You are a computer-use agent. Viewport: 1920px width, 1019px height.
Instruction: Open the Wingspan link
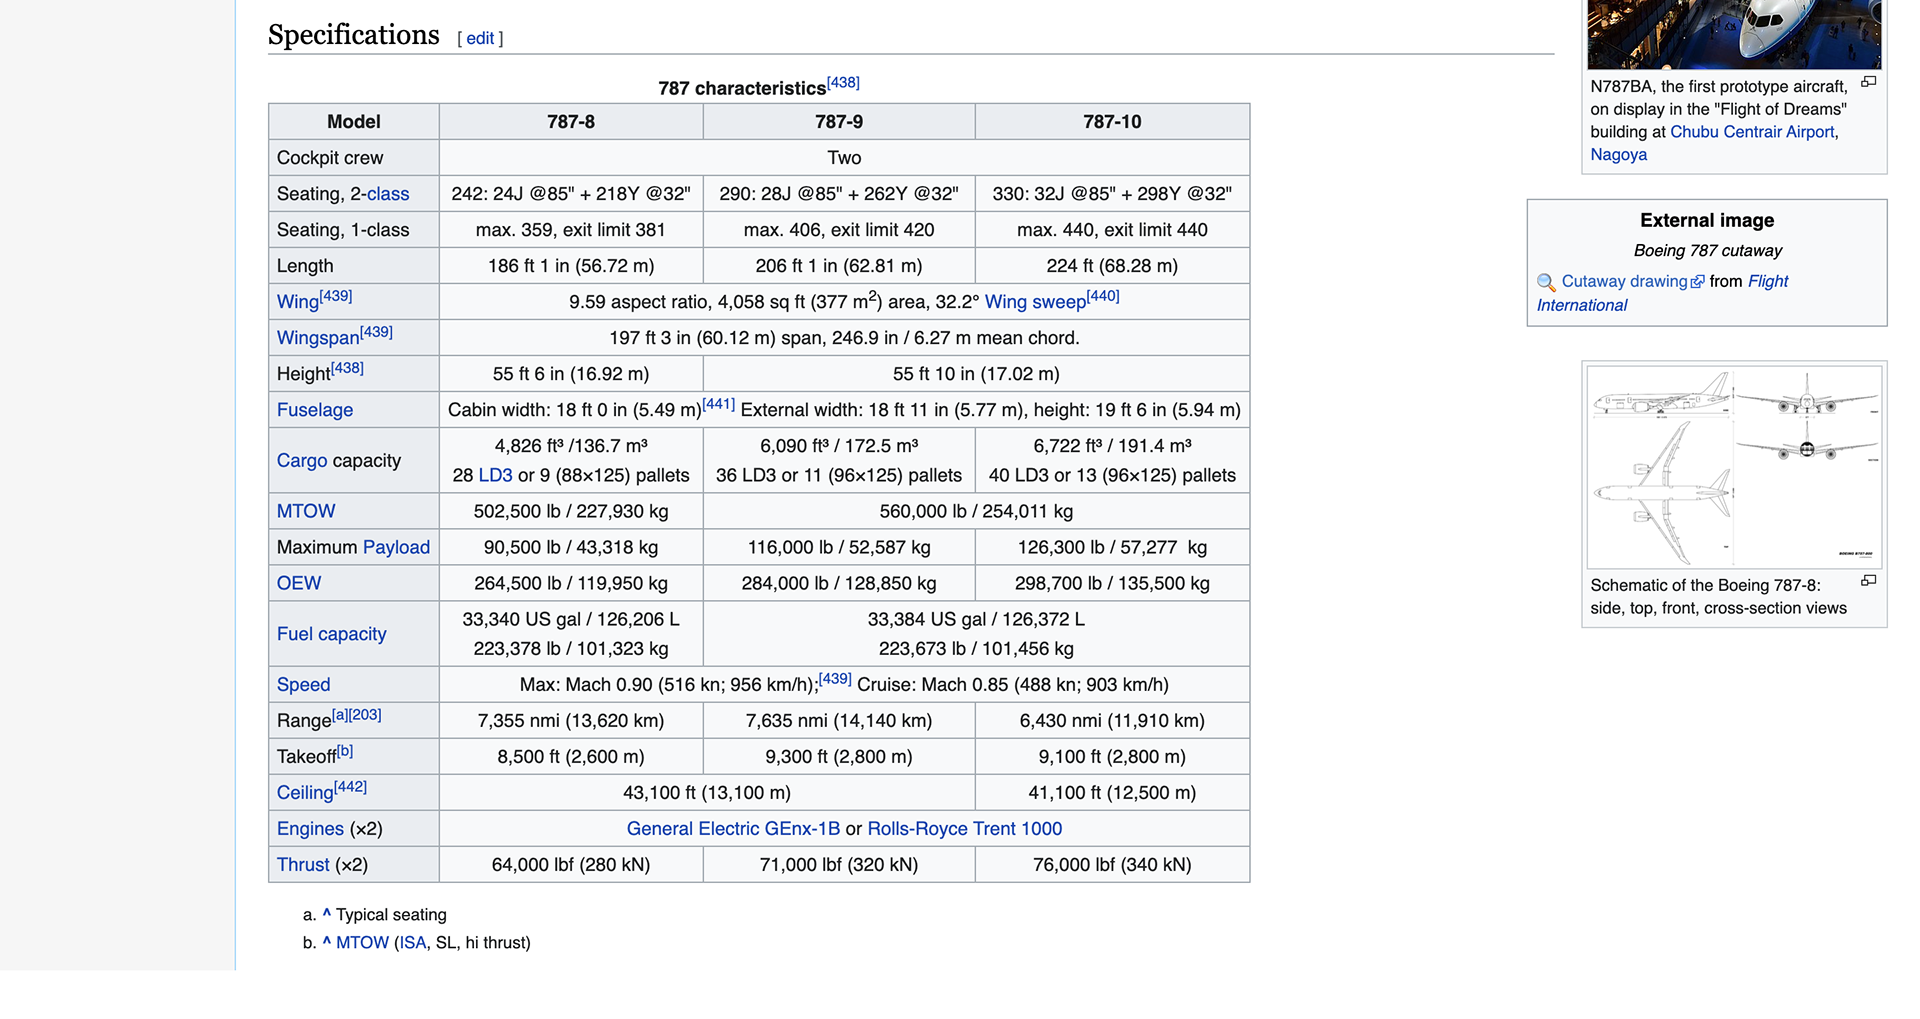(x=318, y=338)
